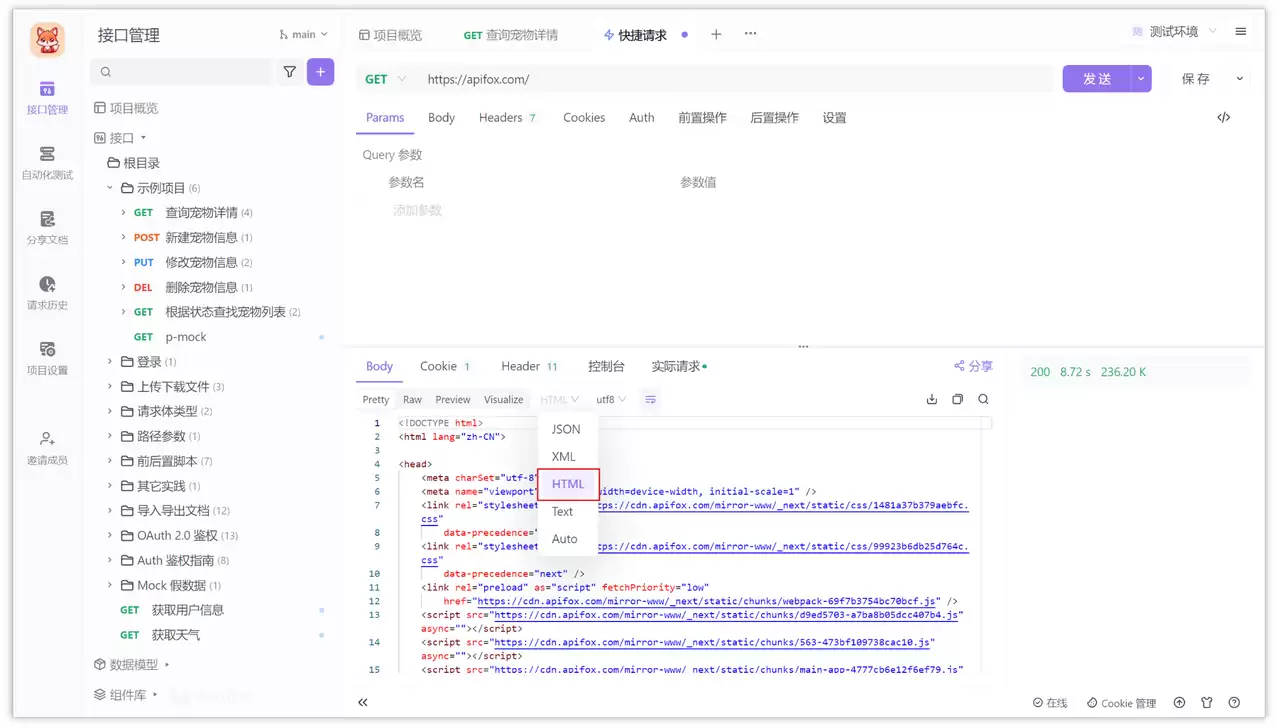The height and width of the screenshot is (728, 1280).
Task: Select XML from the format menu
Action: click(x=564, y=456)
